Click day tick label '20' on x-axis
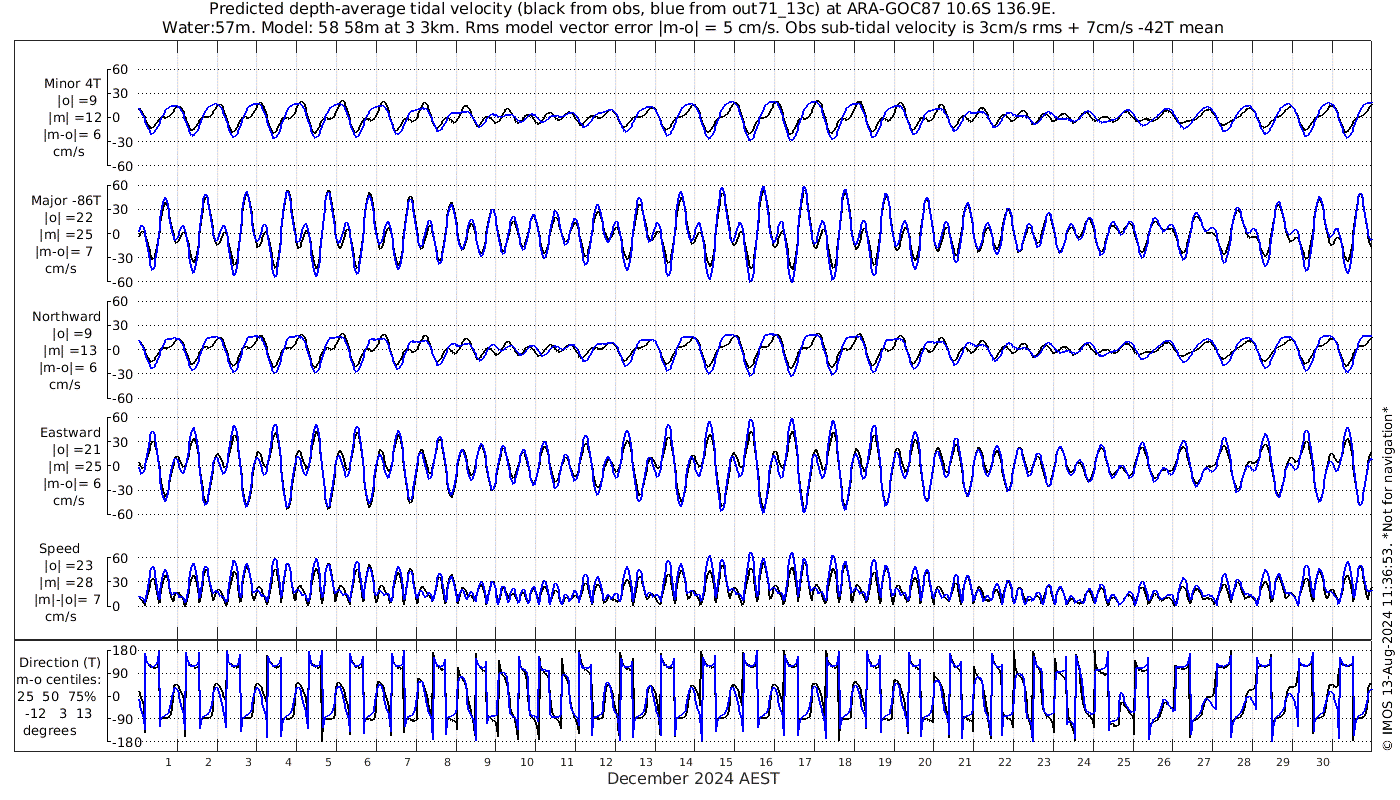Screen dimensions: 1400x800 point(925,762)
